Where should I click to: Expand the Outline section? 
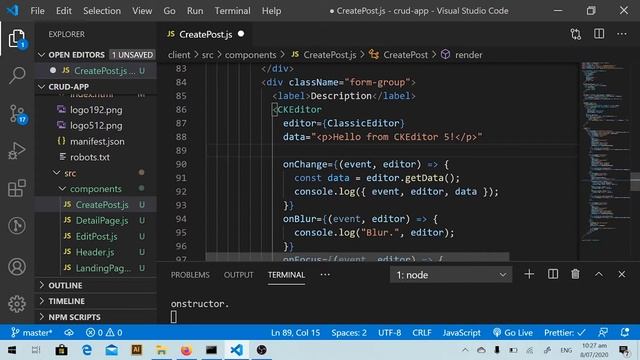96,285
